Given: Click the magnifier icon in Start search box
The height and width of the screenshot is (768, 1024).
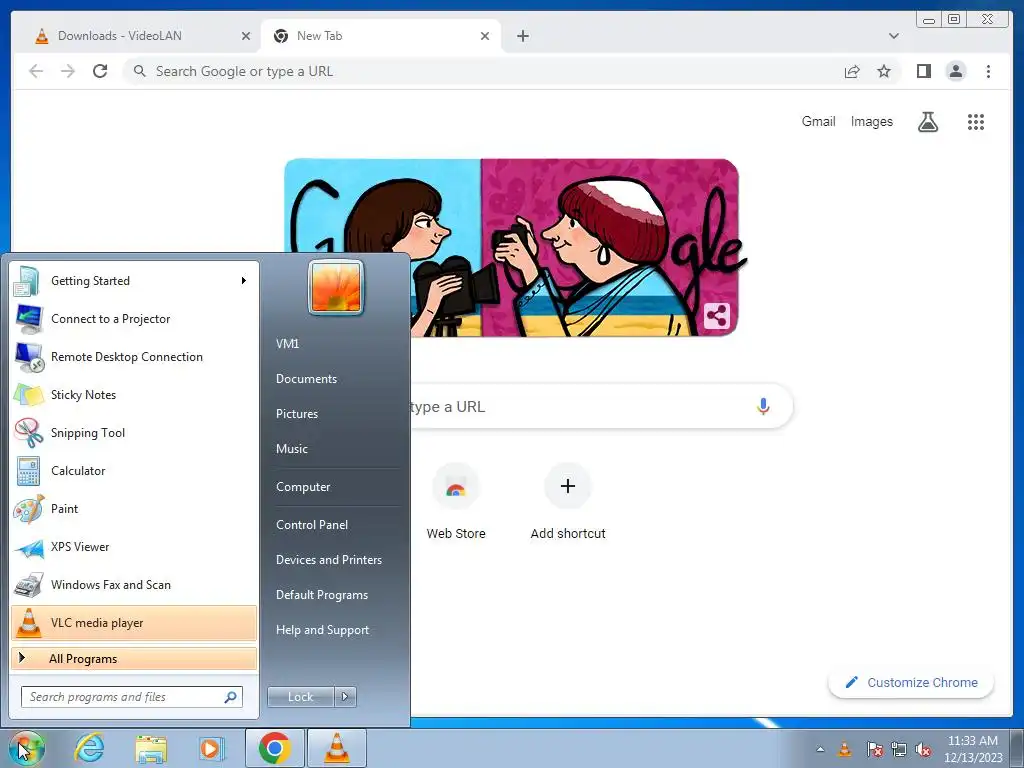Looking at the screenshot, I should 230,697.
